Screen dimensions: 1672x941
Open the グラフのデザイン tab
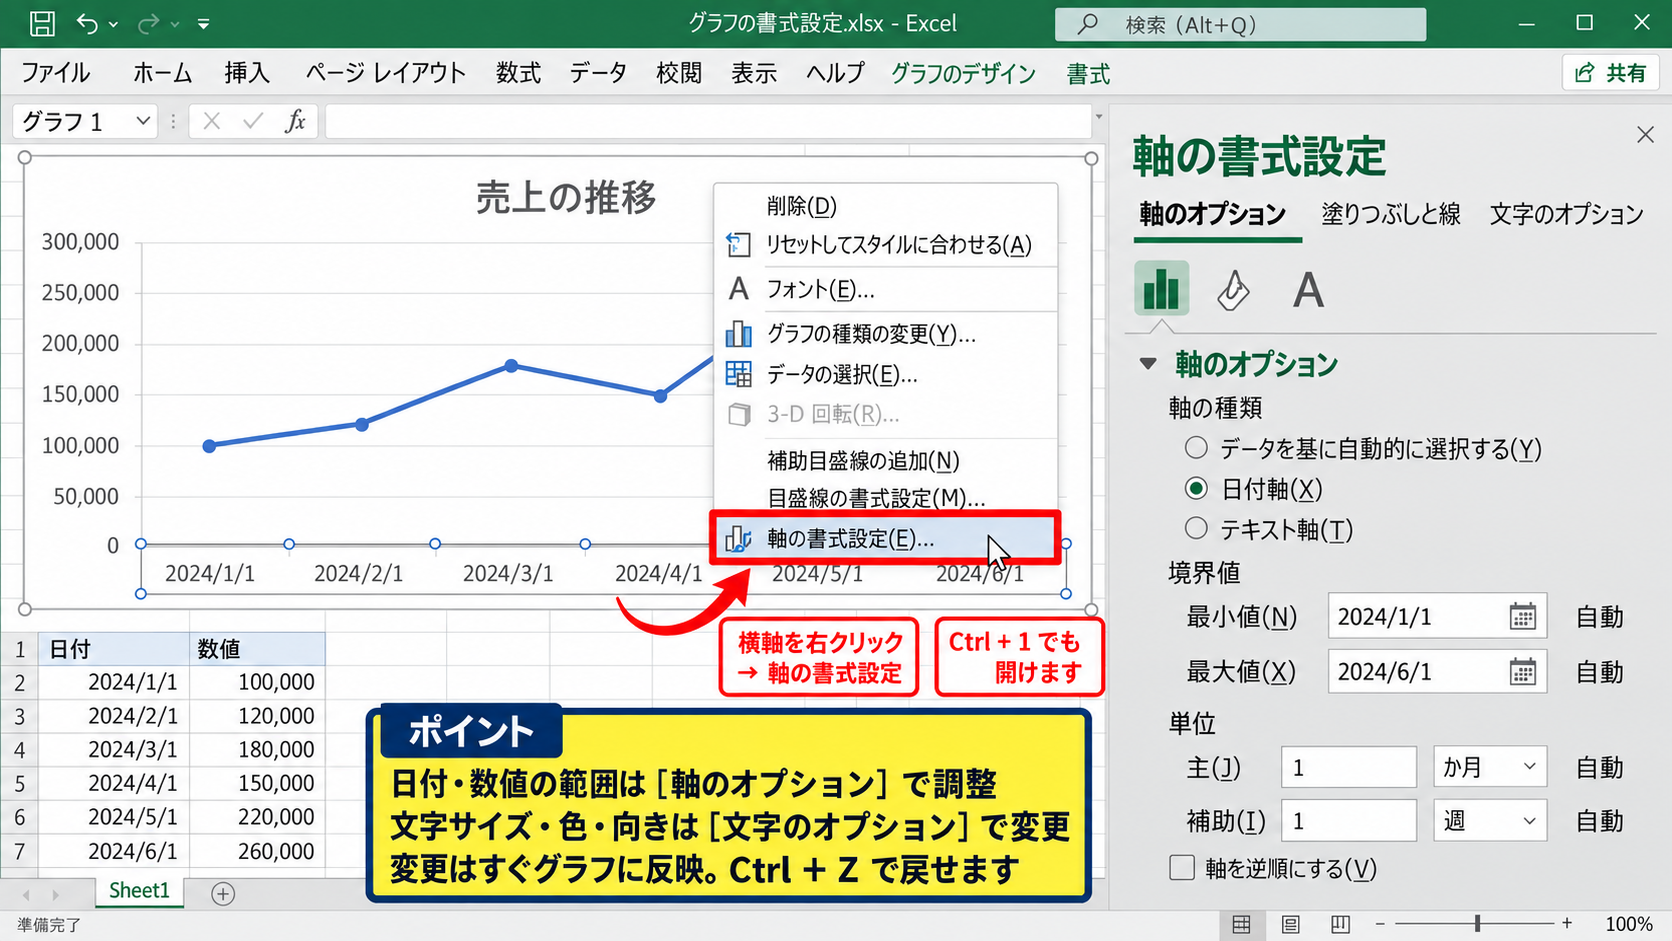963,74
